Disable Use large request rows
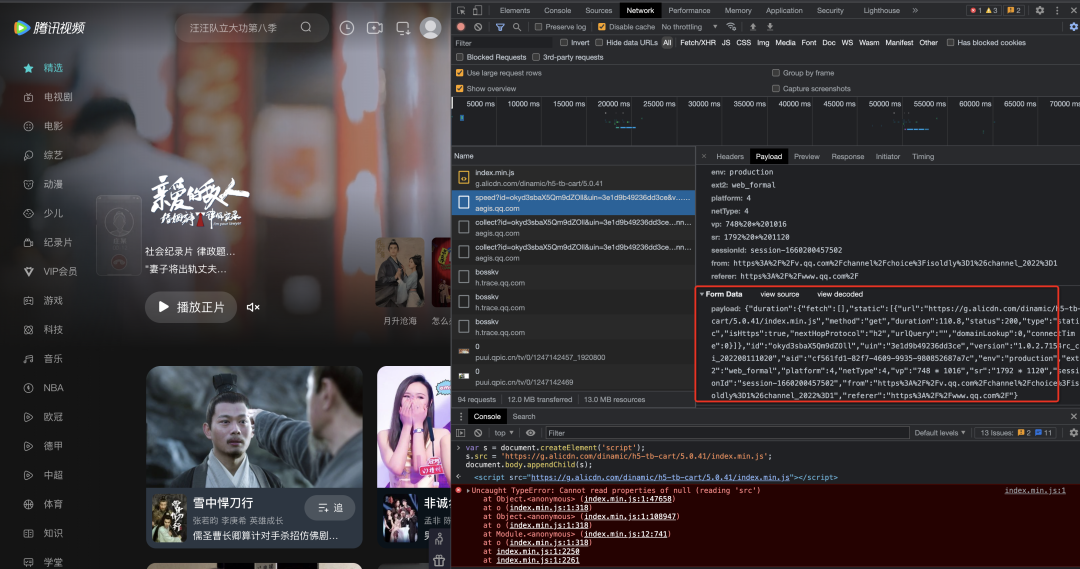This screenshot has height=569, width=1080. point(459,73)
